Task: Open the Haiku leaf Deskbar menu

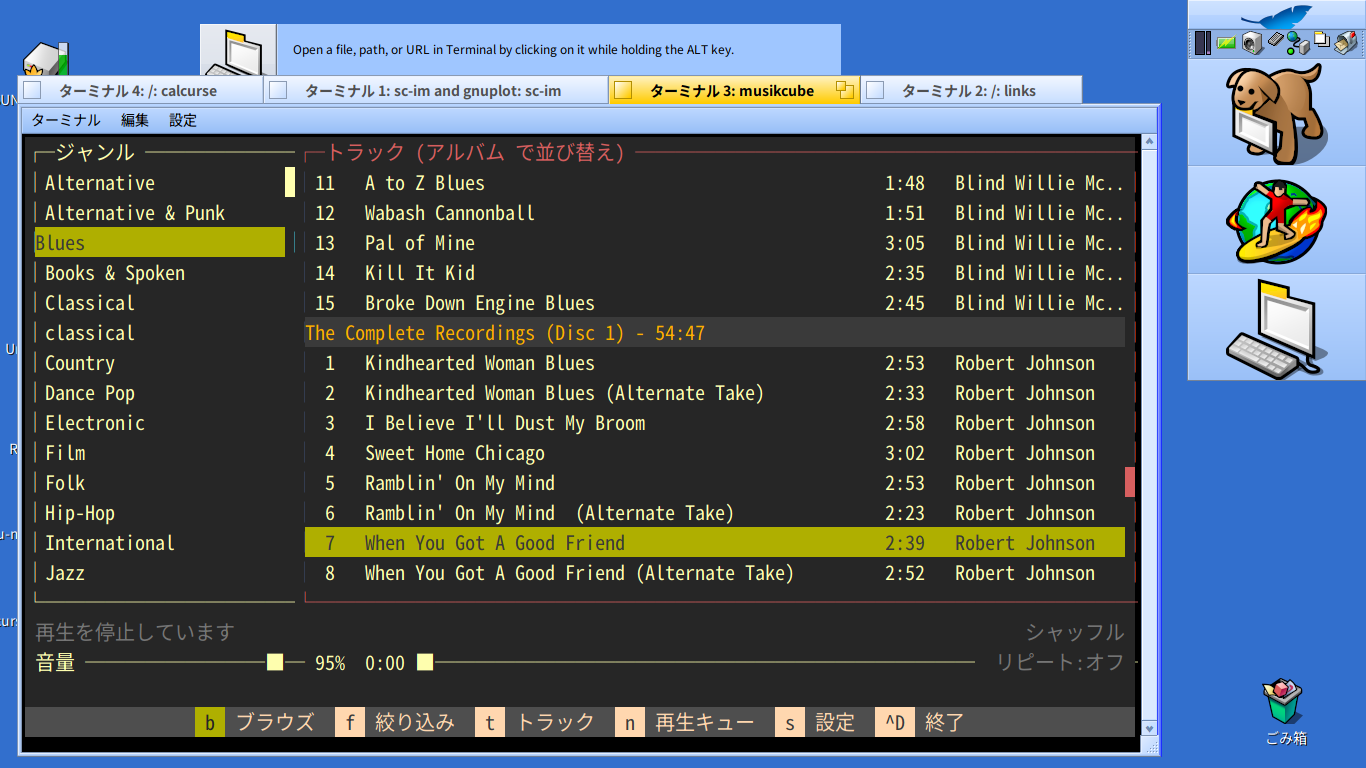Action: pyautogui.click(x=1276, y=17)
